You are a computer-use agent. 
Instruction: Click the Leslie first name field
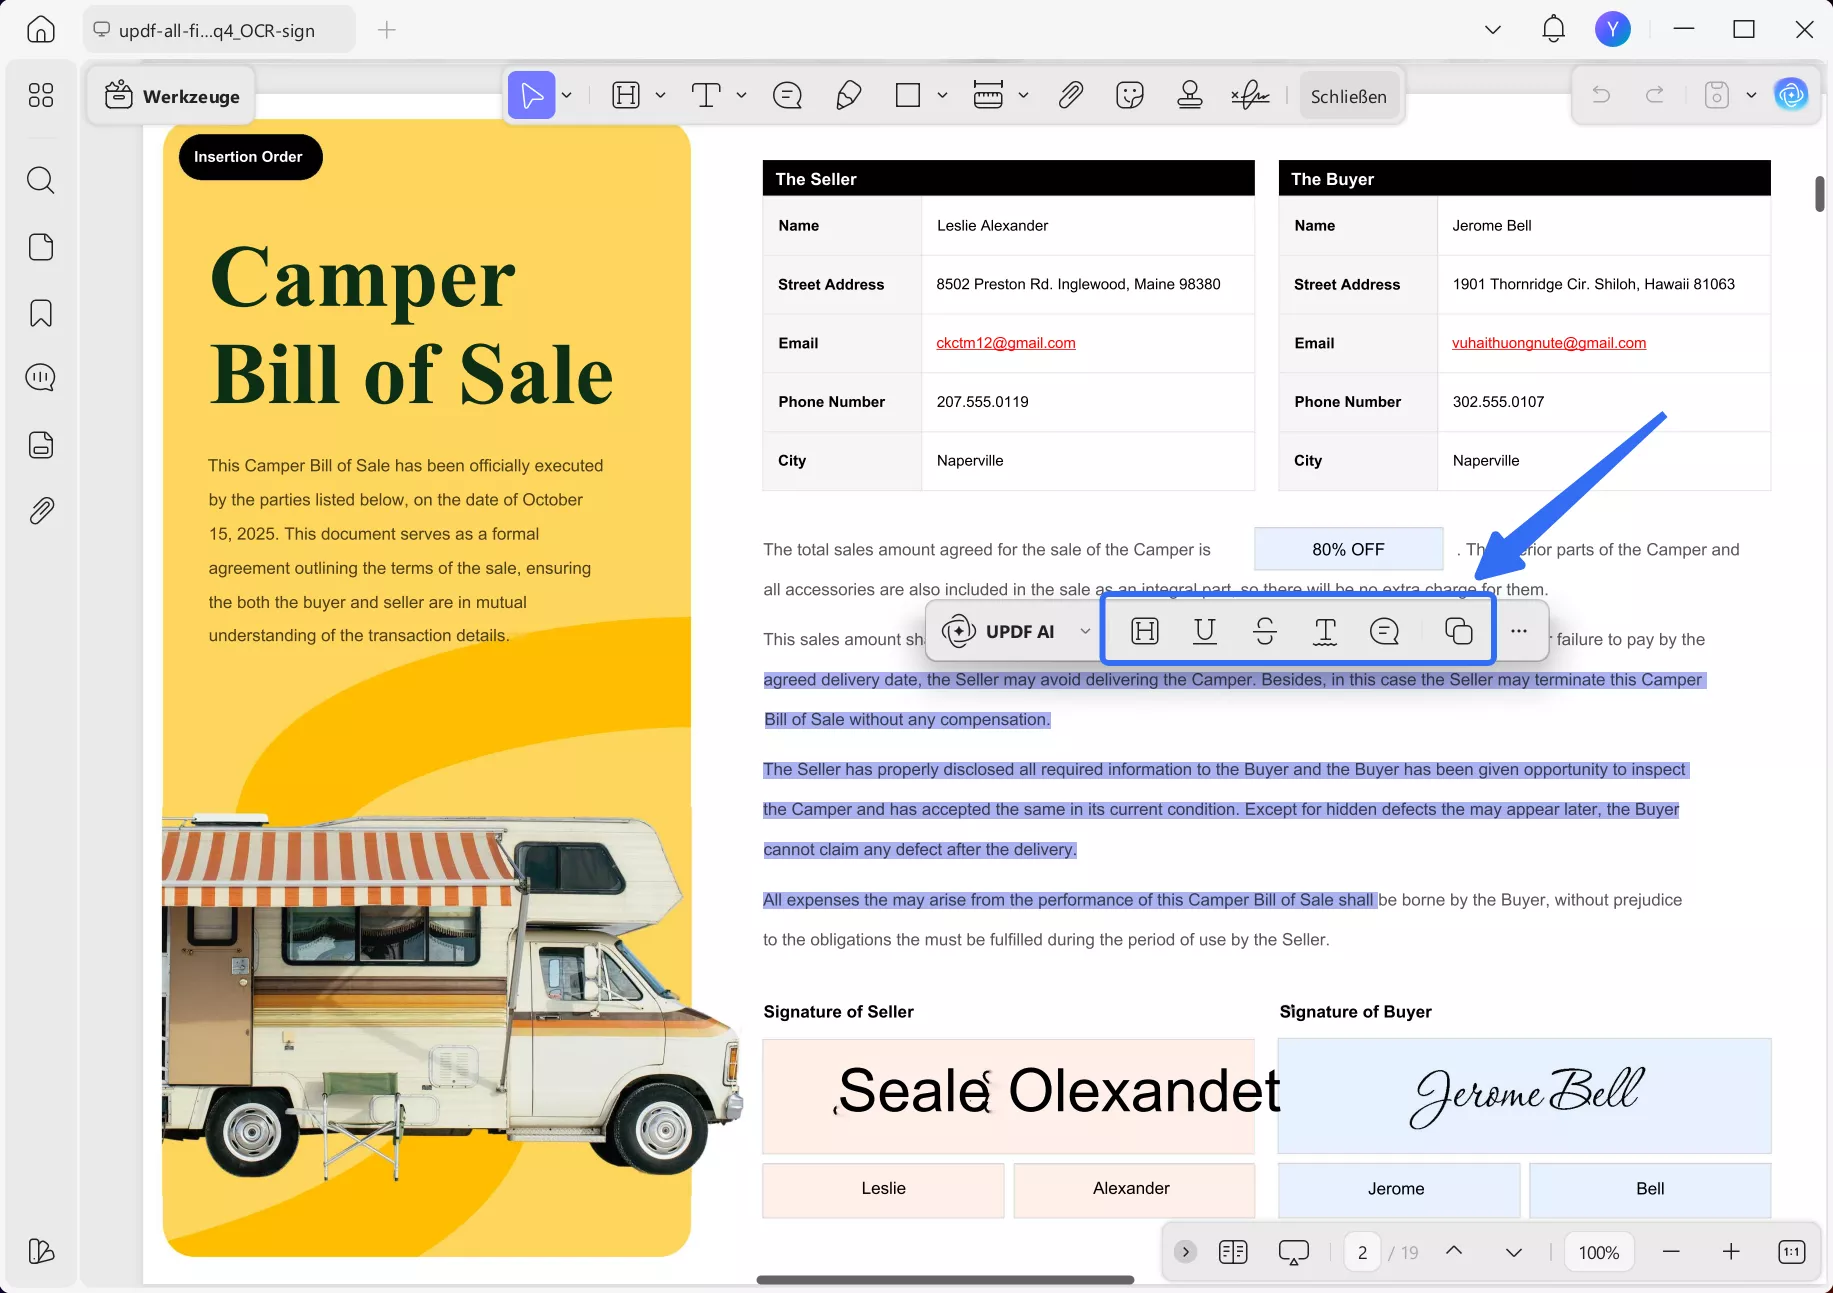[883, 1189]
